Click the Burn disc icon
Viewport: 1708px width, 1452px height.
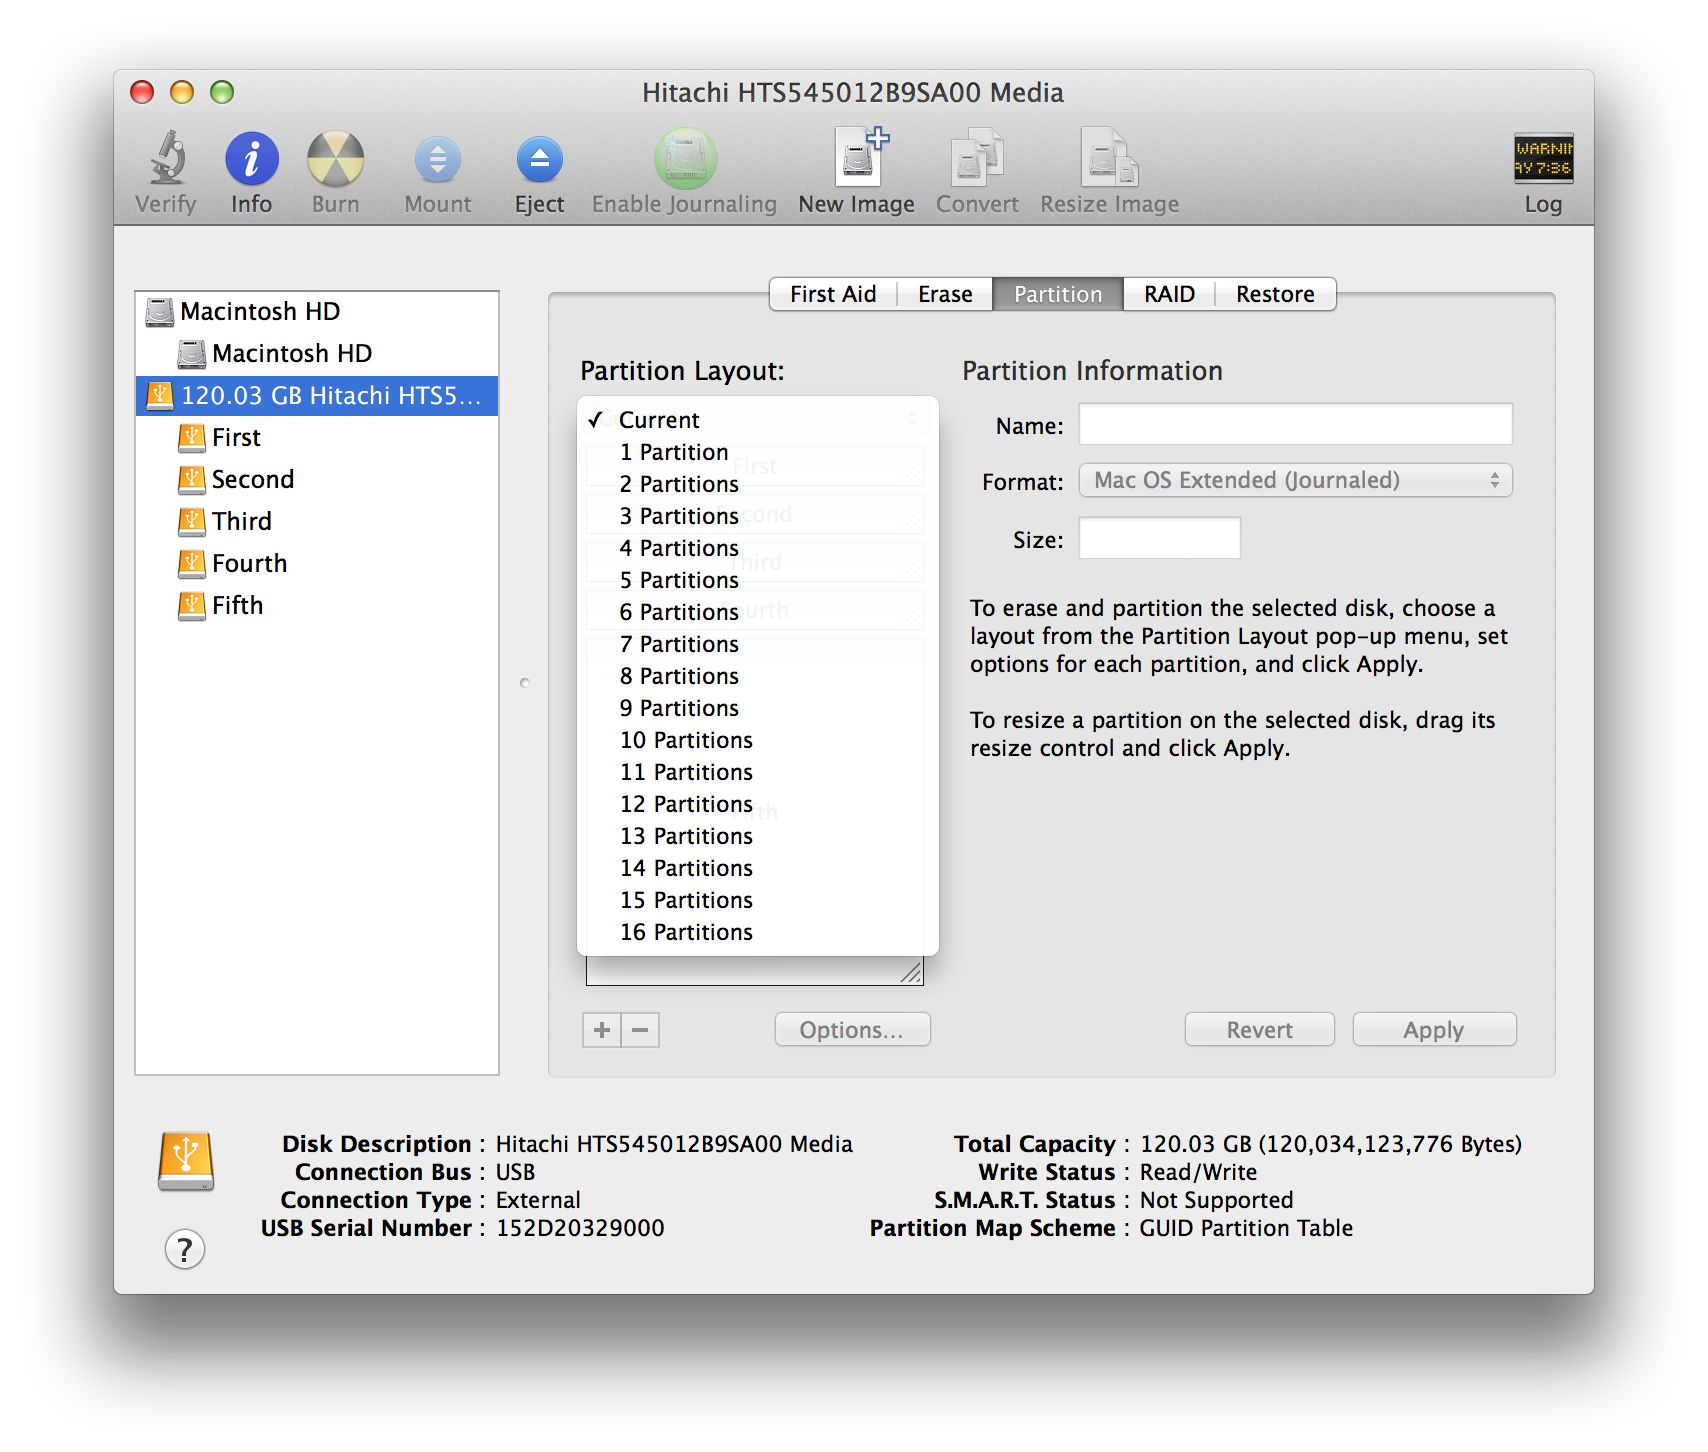(335, 159)
